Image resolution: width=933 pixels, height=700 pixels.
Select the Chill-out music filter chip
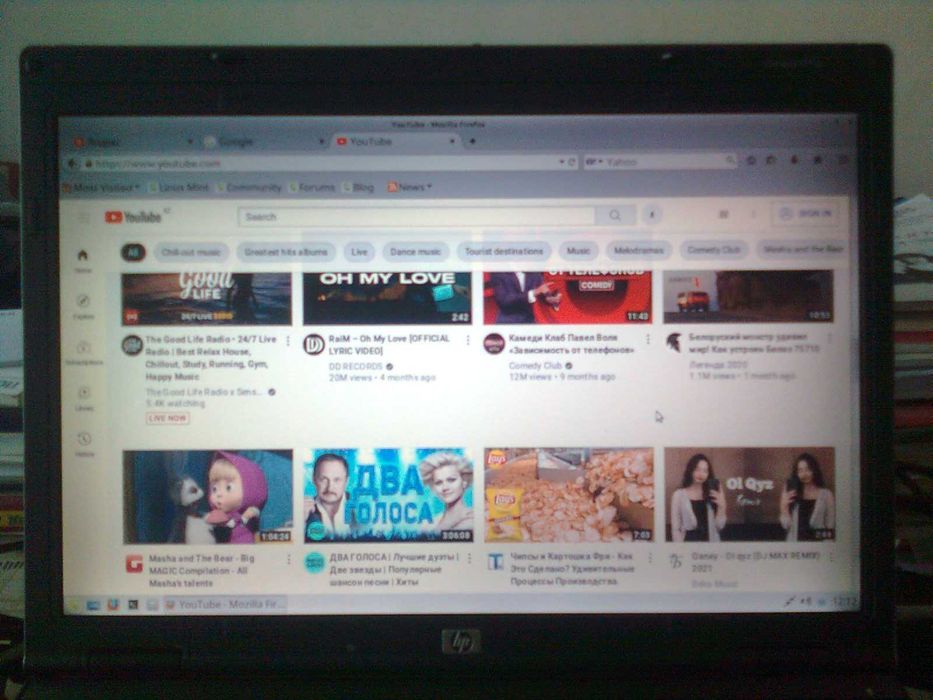pos(191,252)
